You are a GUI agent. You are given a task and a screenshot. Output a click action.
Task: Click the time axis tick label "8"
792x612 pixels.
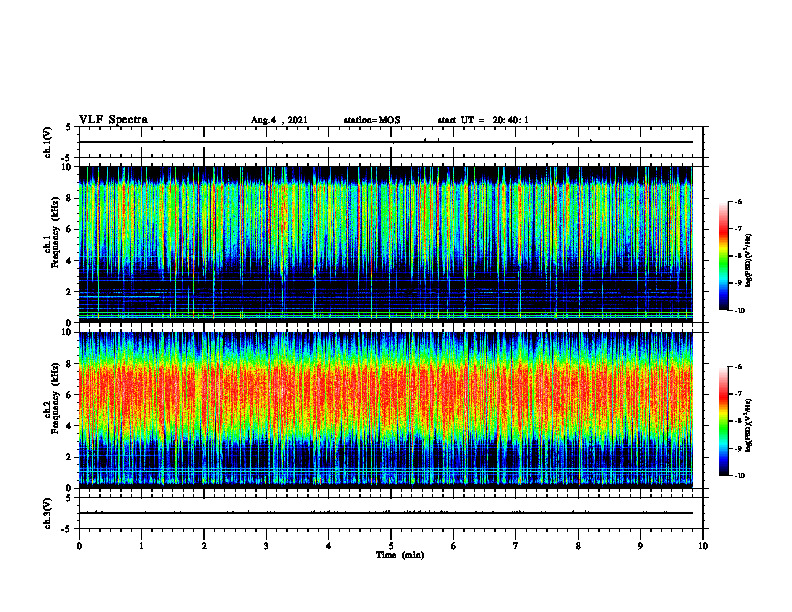[578, 546]
